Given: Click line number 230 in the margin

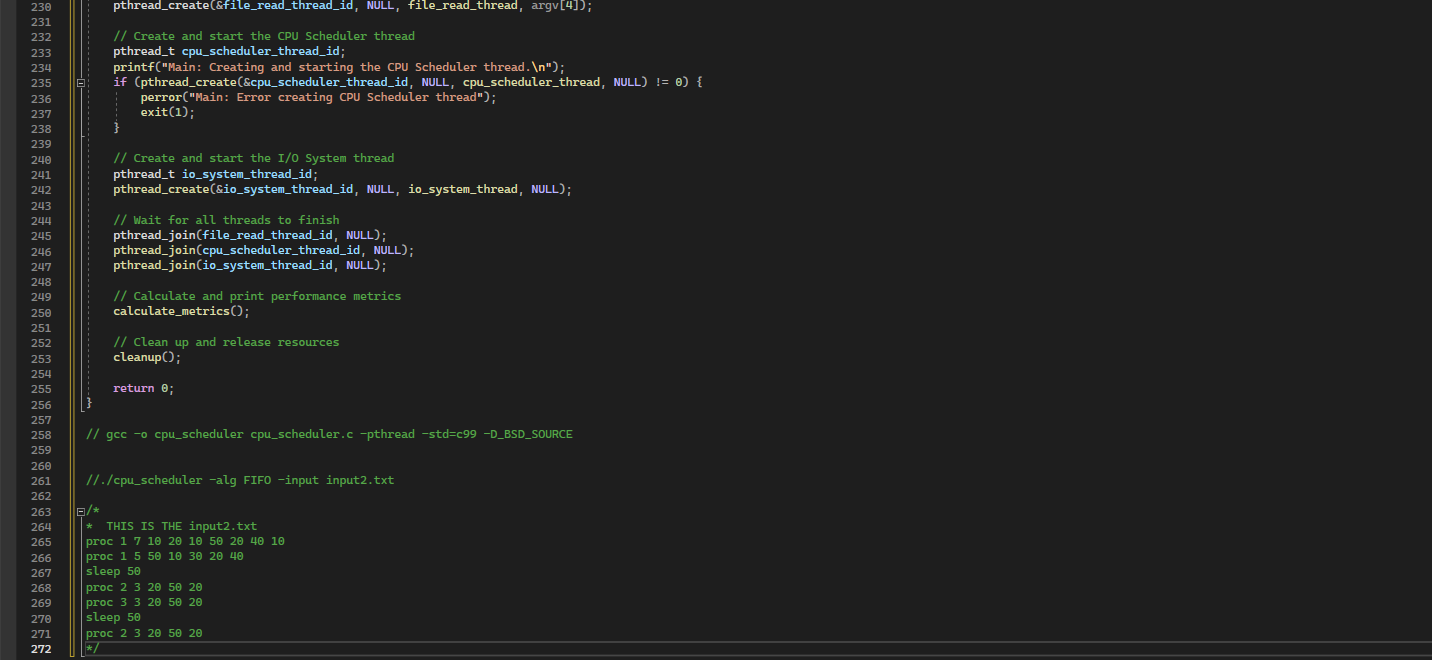Looking at the screenshot, I should click(x=40, y=6).
